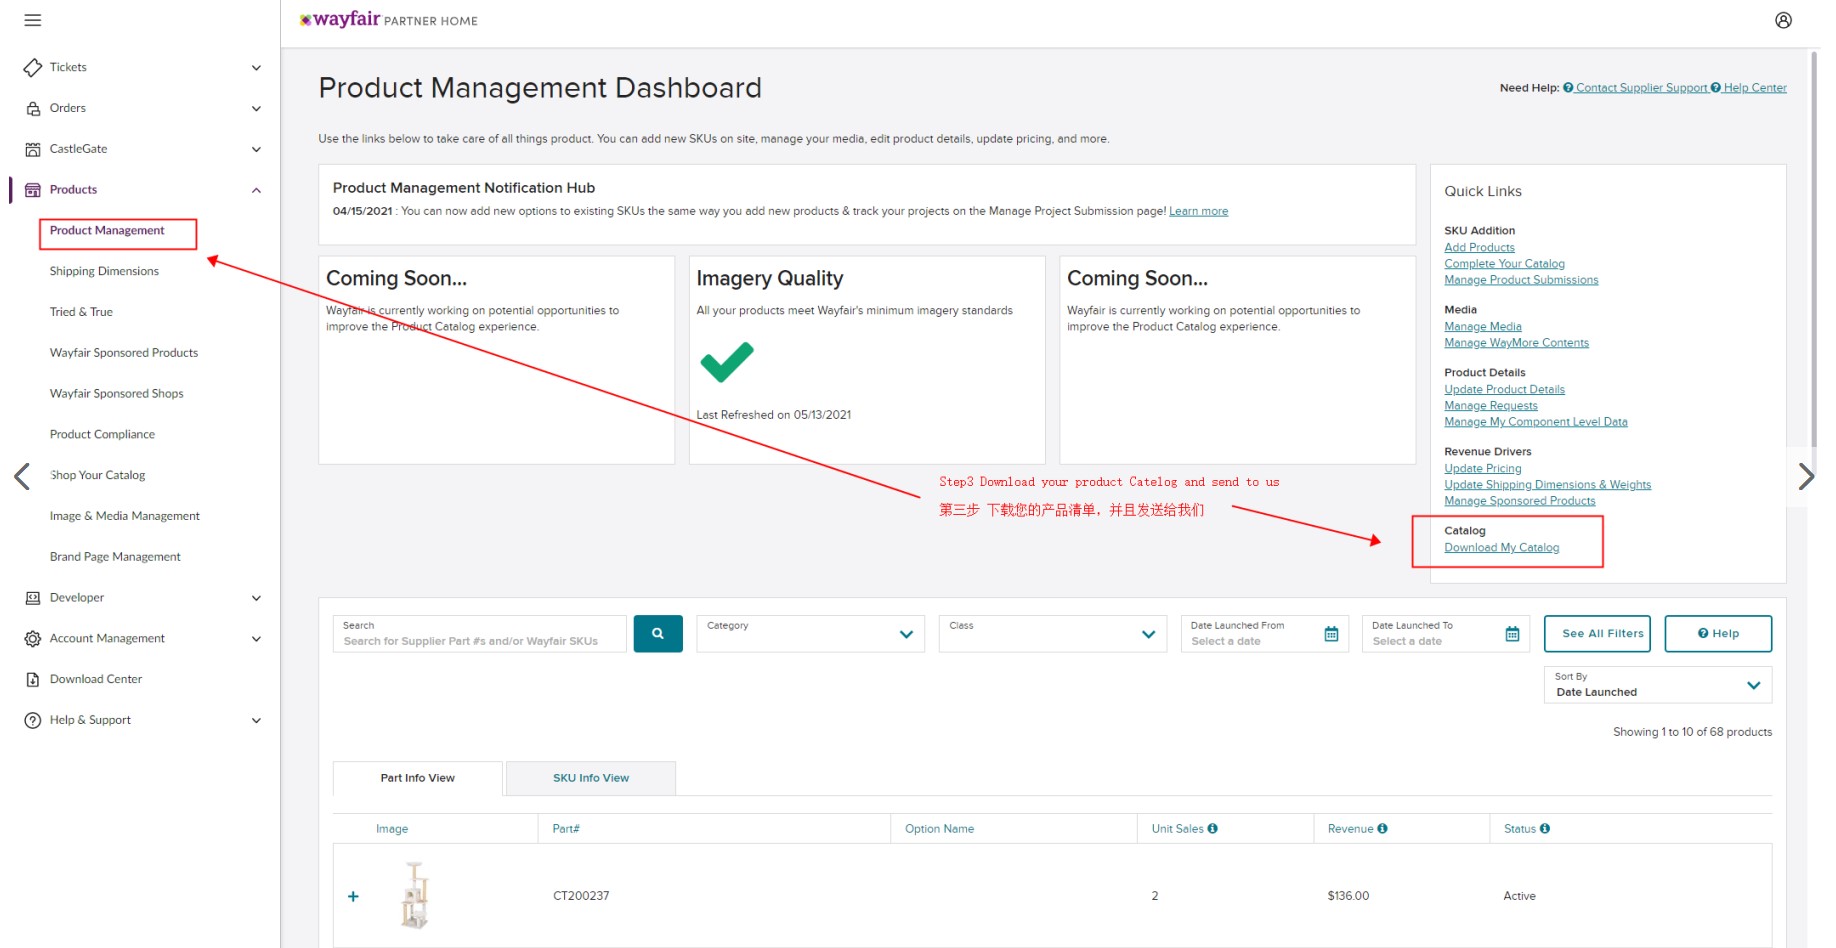Click Add Products link
1836x948 pixels.
coord(1479,248)
